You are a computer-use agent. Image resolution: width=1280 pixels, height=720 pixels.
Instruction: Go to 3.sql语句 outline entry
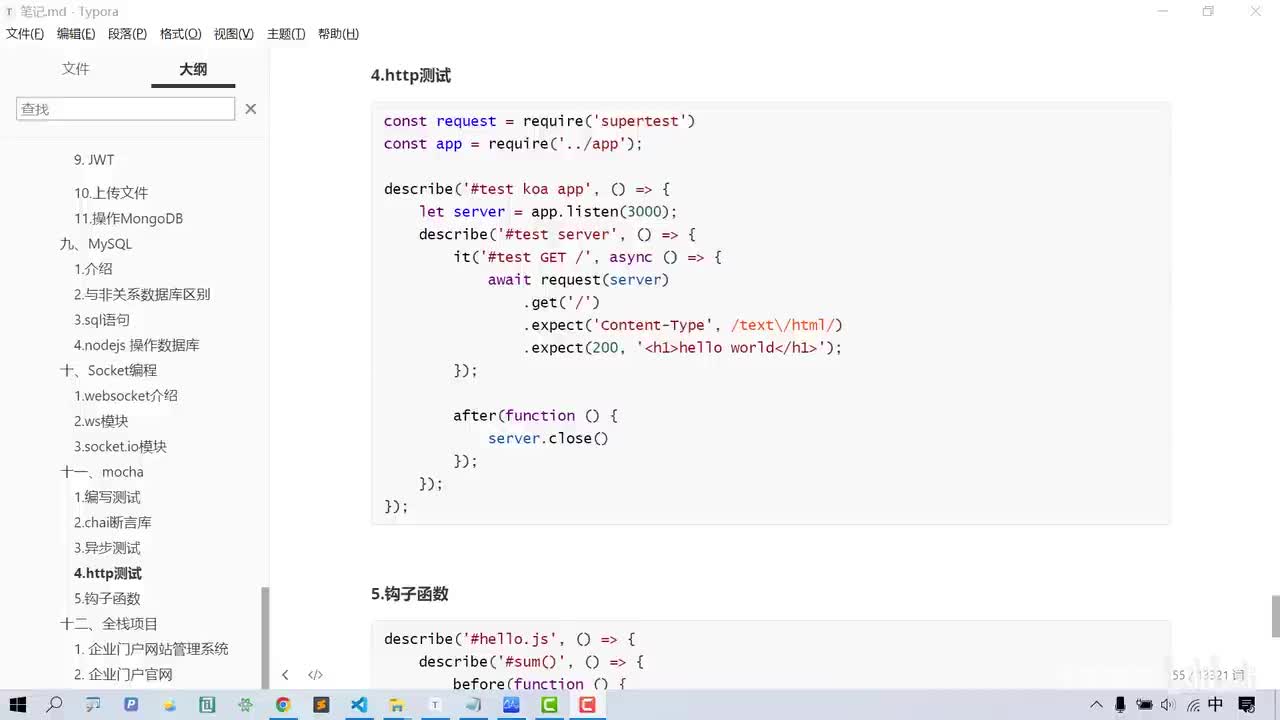pyautogui.click(x=102, y=320)
